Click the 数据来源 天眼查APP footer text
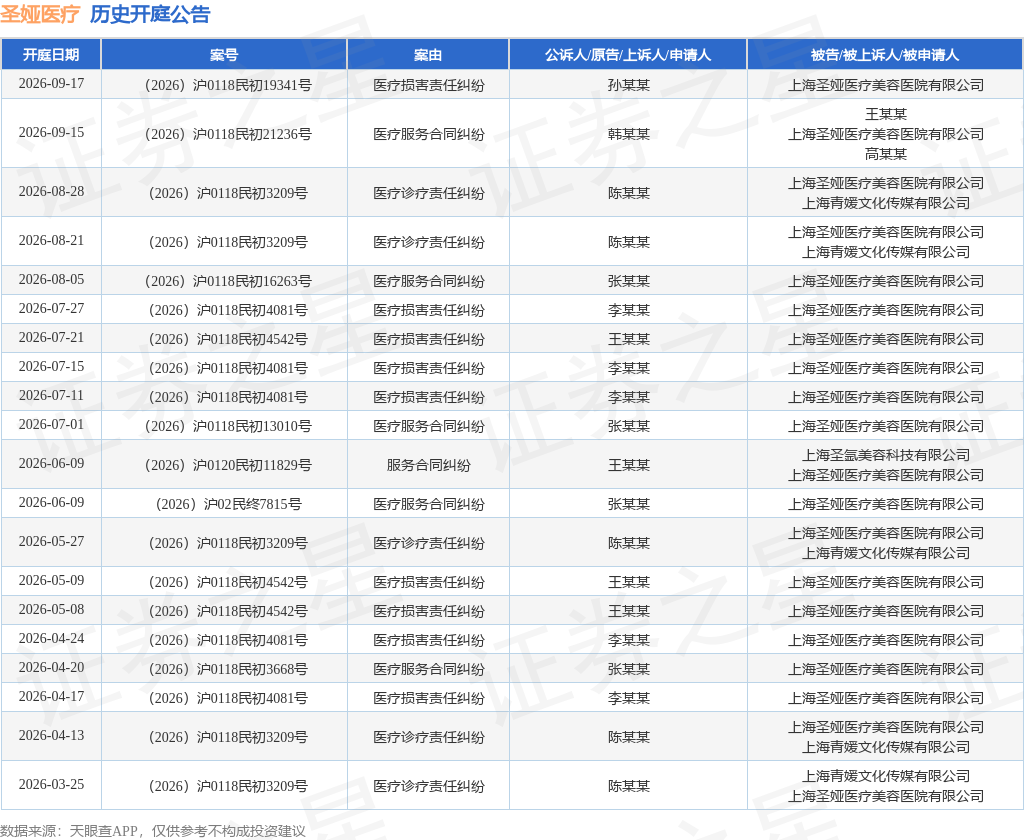 coord(153,831)
